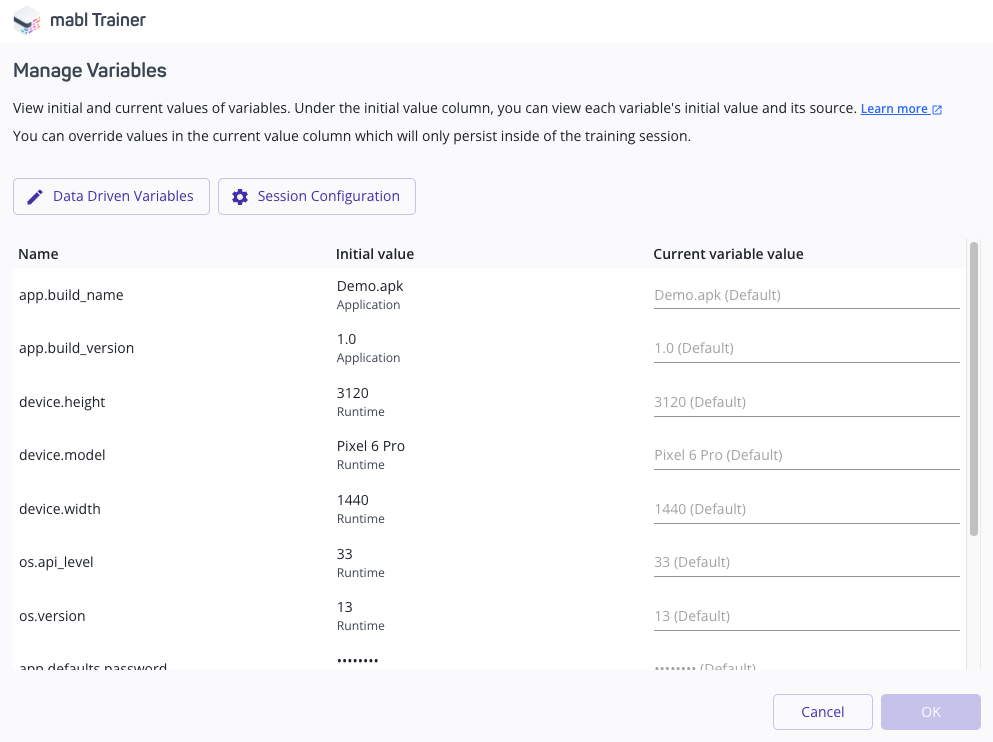Open Session Configuration
Screen dimensions: 993x742
[x=317, y=196]
